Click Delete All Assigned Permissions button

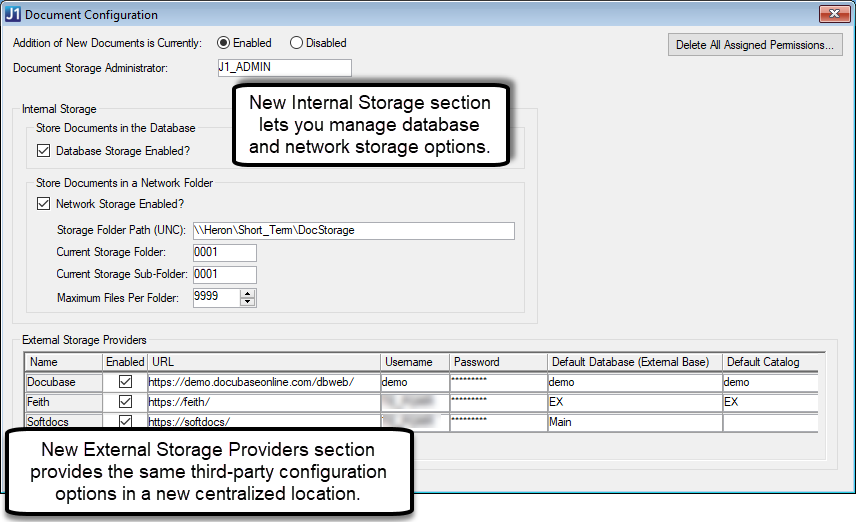click(755, 45)
